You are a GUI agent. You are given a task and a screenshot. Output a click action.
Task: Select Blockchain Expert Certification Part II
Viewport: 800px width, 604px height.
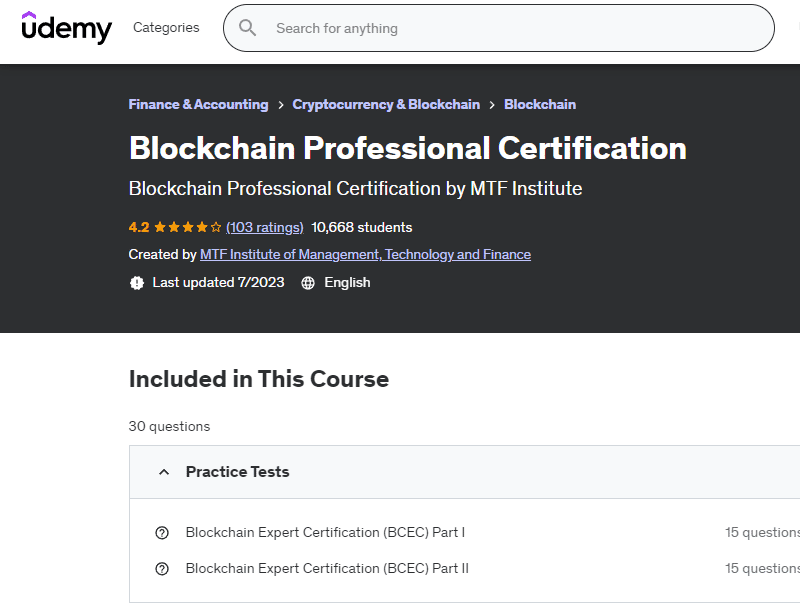tap(327, 569)
